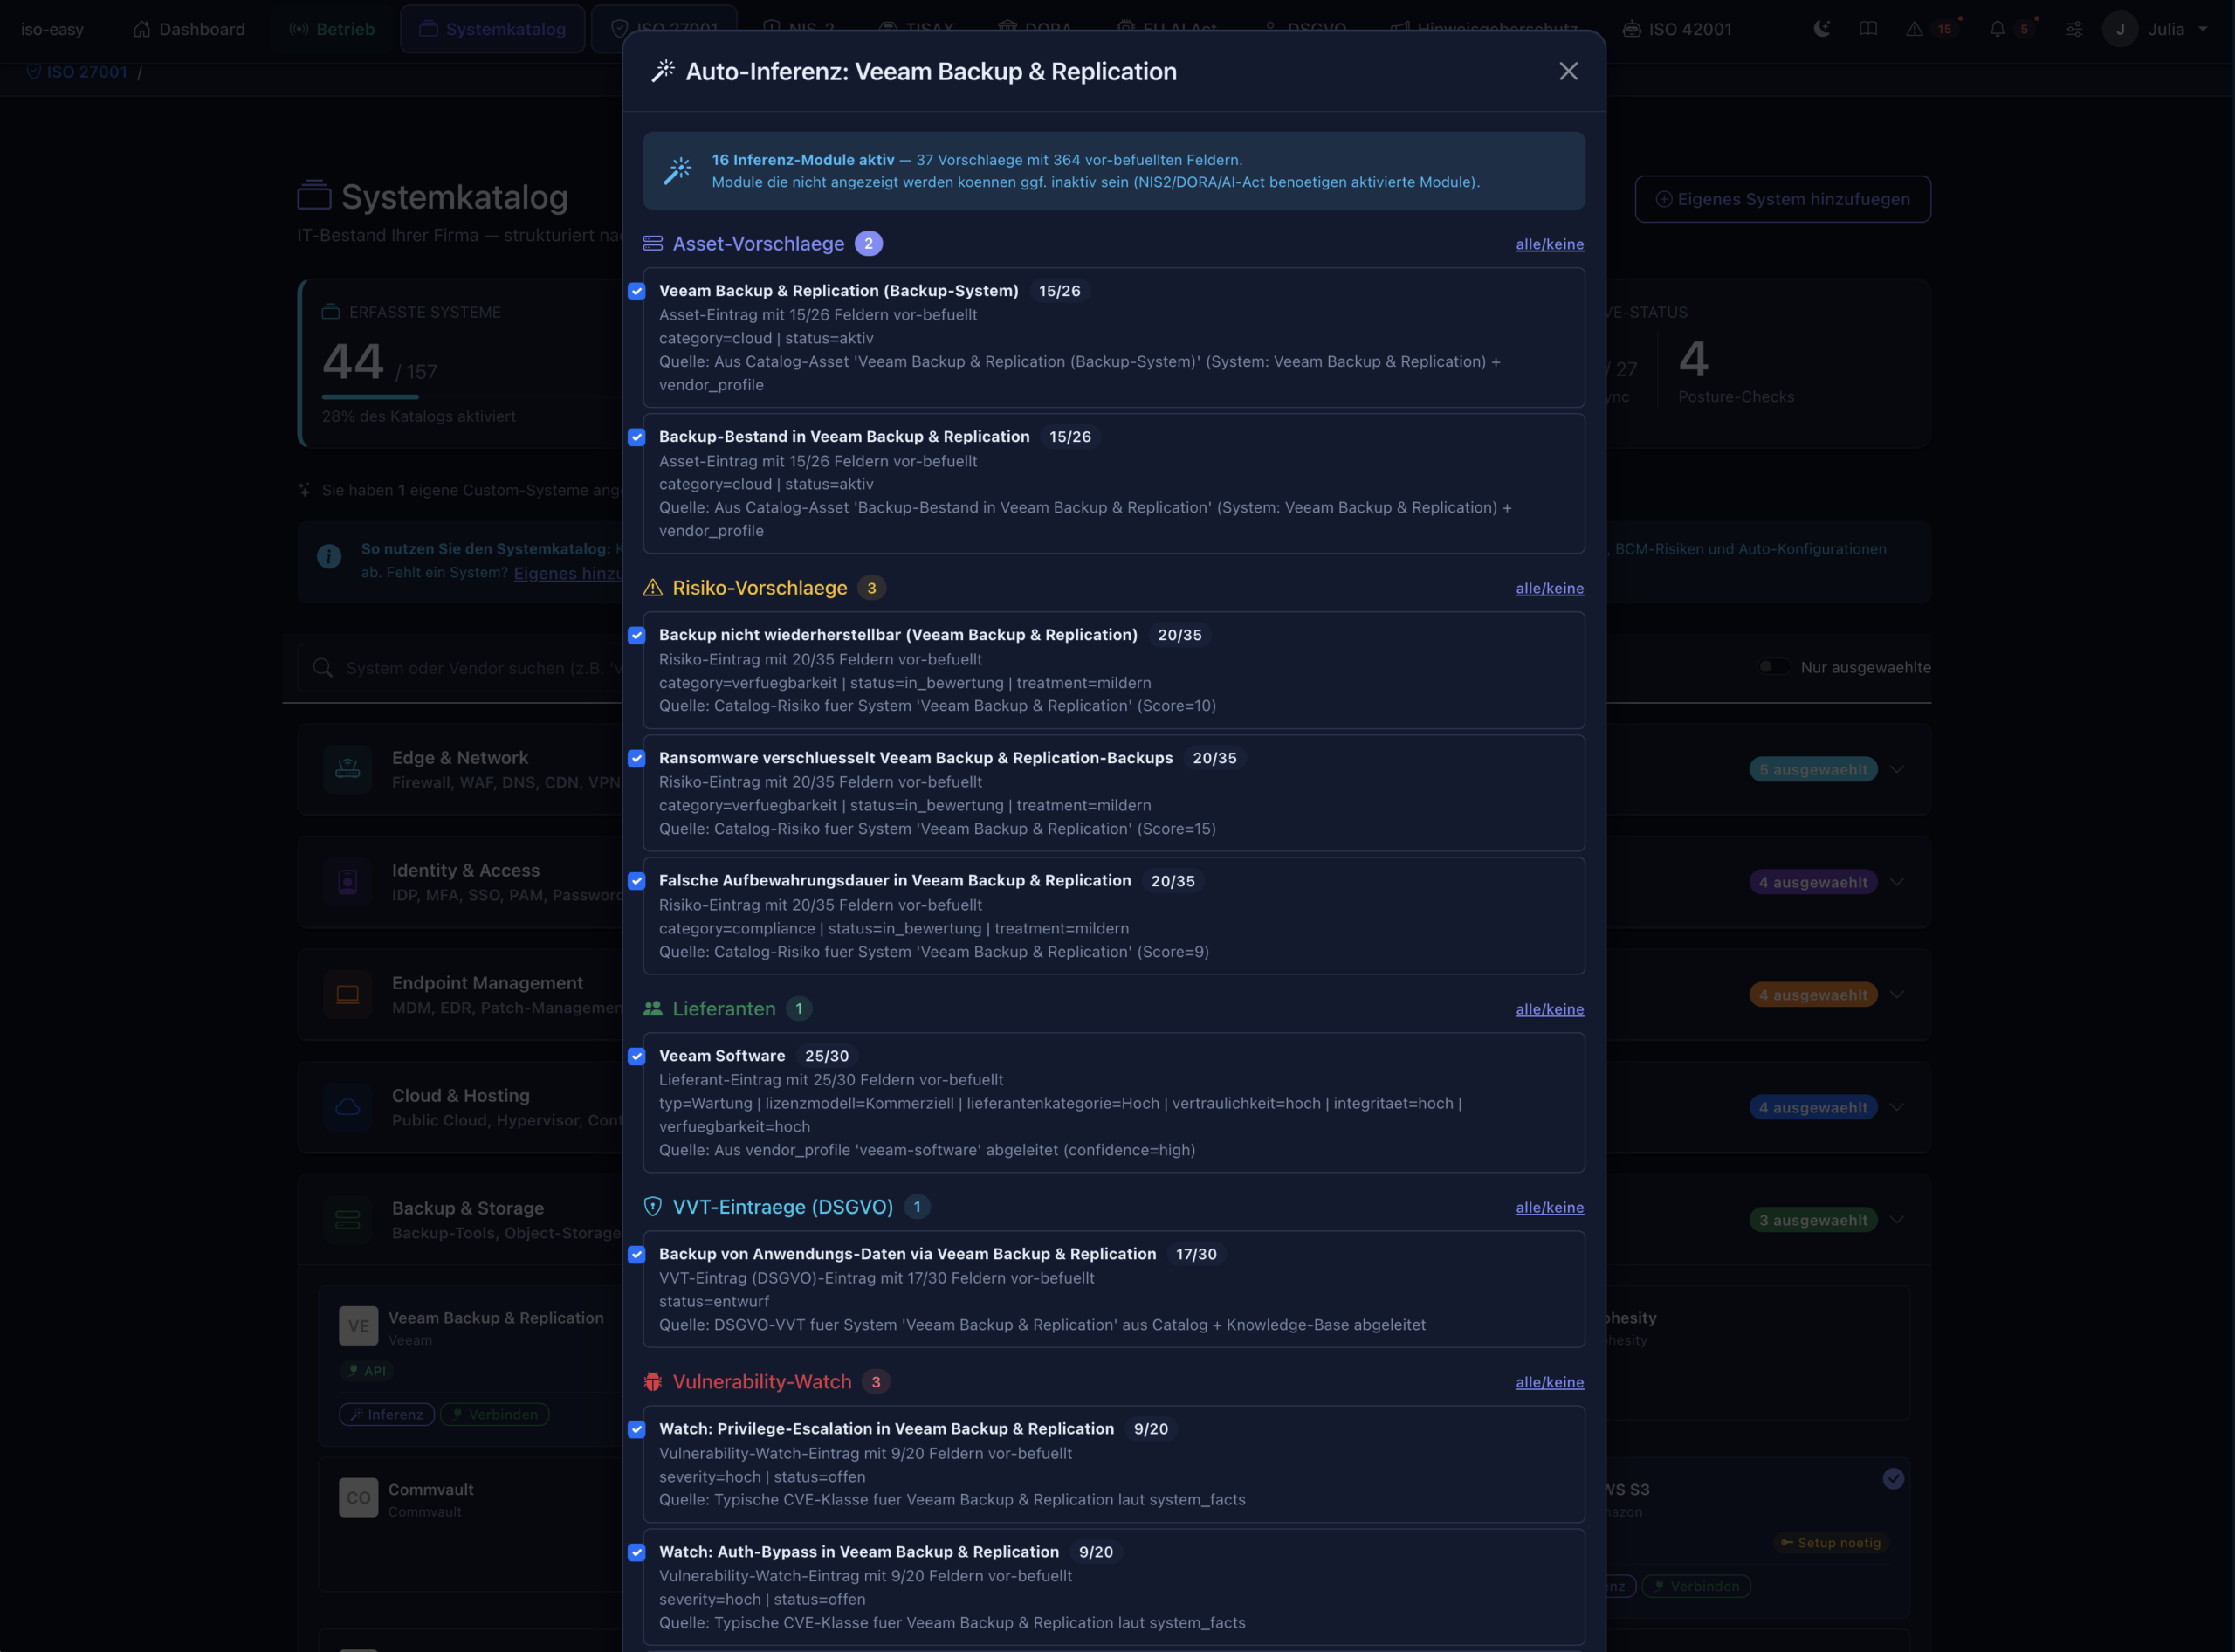Viewport: 2235px width, 1652px height.
Task: Click the Edge & Network icon in the sidebar
Action: (x=347, y=768)
